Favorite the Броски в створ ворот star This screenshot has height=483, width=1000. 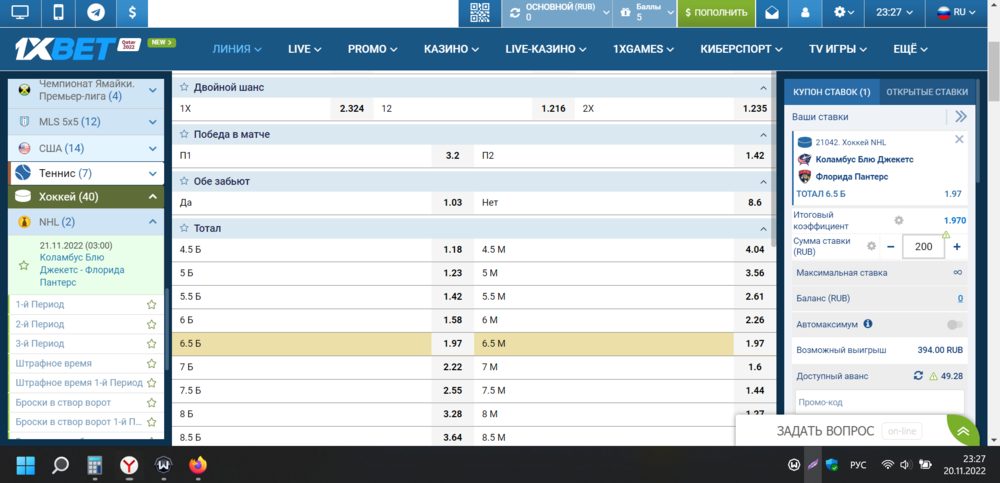tap(151, 403)
